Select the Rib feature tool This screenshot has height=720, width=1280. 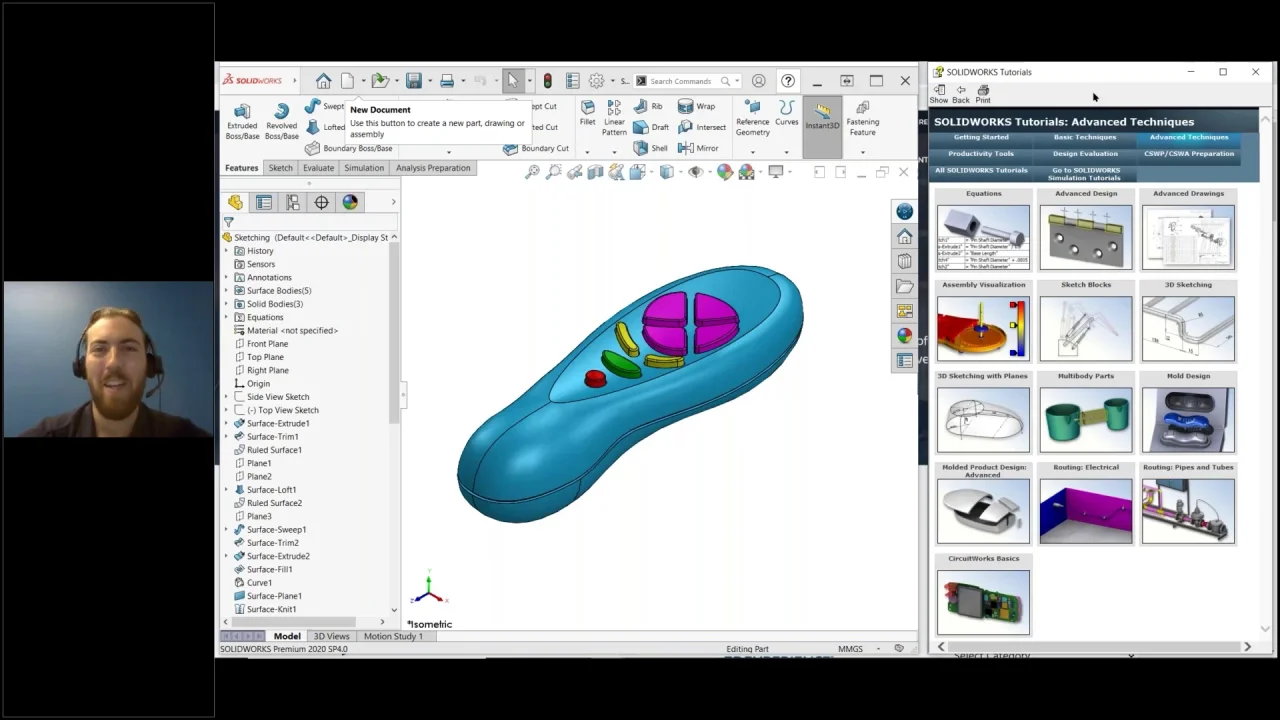(648, 106)
